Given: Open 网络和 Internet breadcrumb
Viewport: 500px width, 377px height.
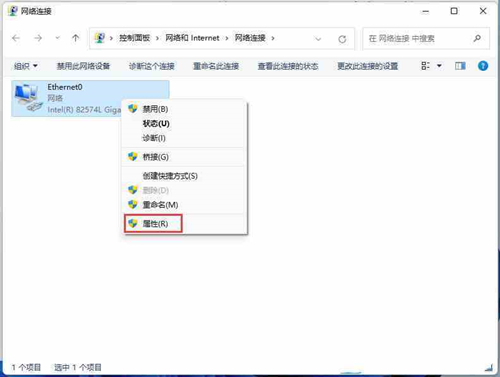Looking at the screenshot, I should (192, 38).
